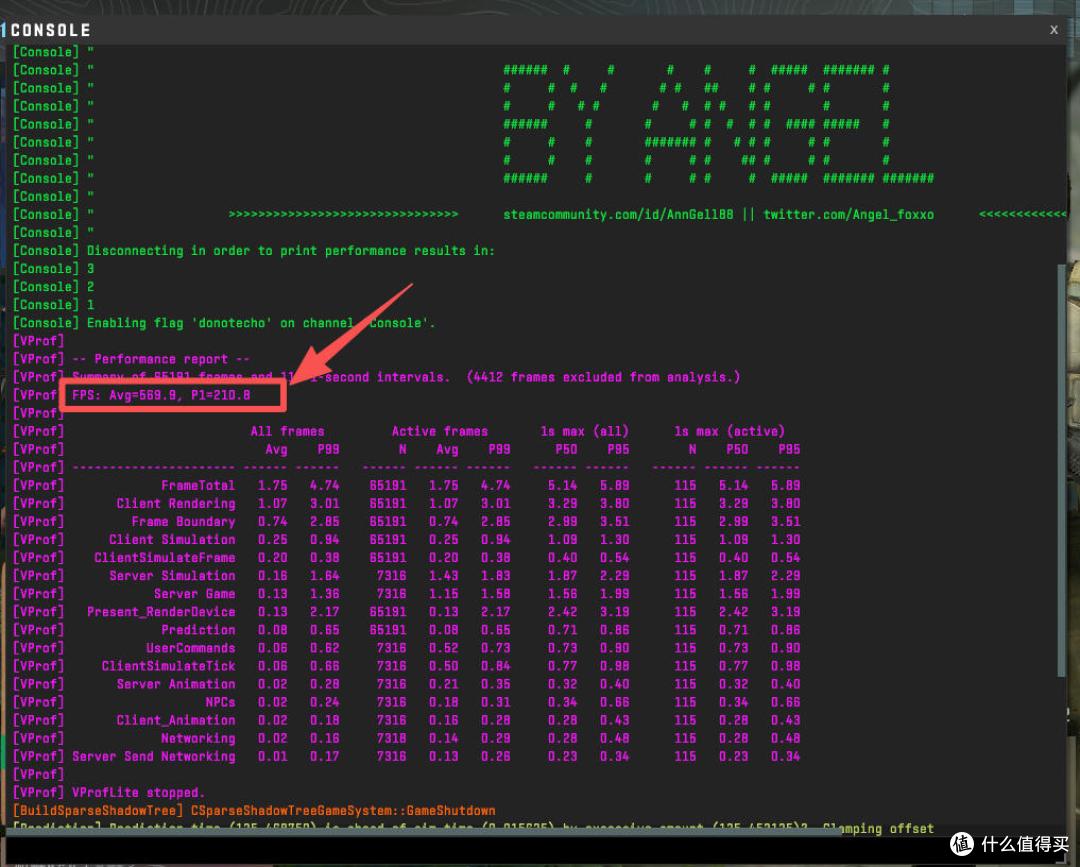Select the ClientSimulateTick row label
Screen dimensions: 1080x867
pos(168,666)
